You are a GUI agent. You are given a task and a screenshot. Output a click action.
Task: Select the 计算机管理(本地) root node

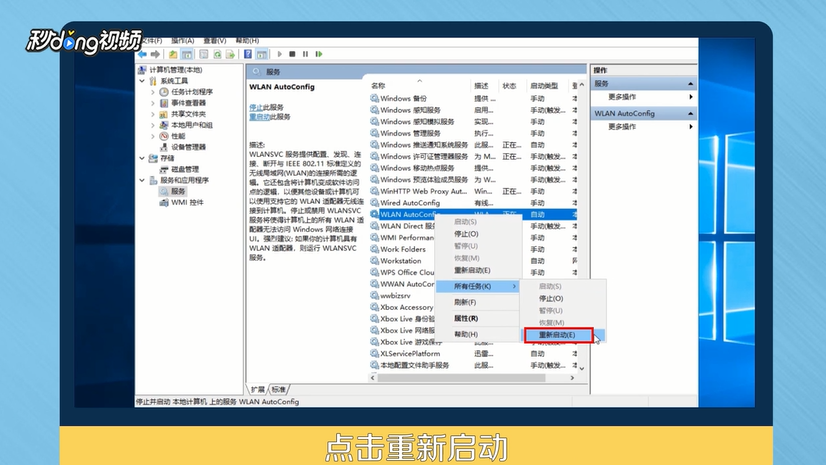175,70
